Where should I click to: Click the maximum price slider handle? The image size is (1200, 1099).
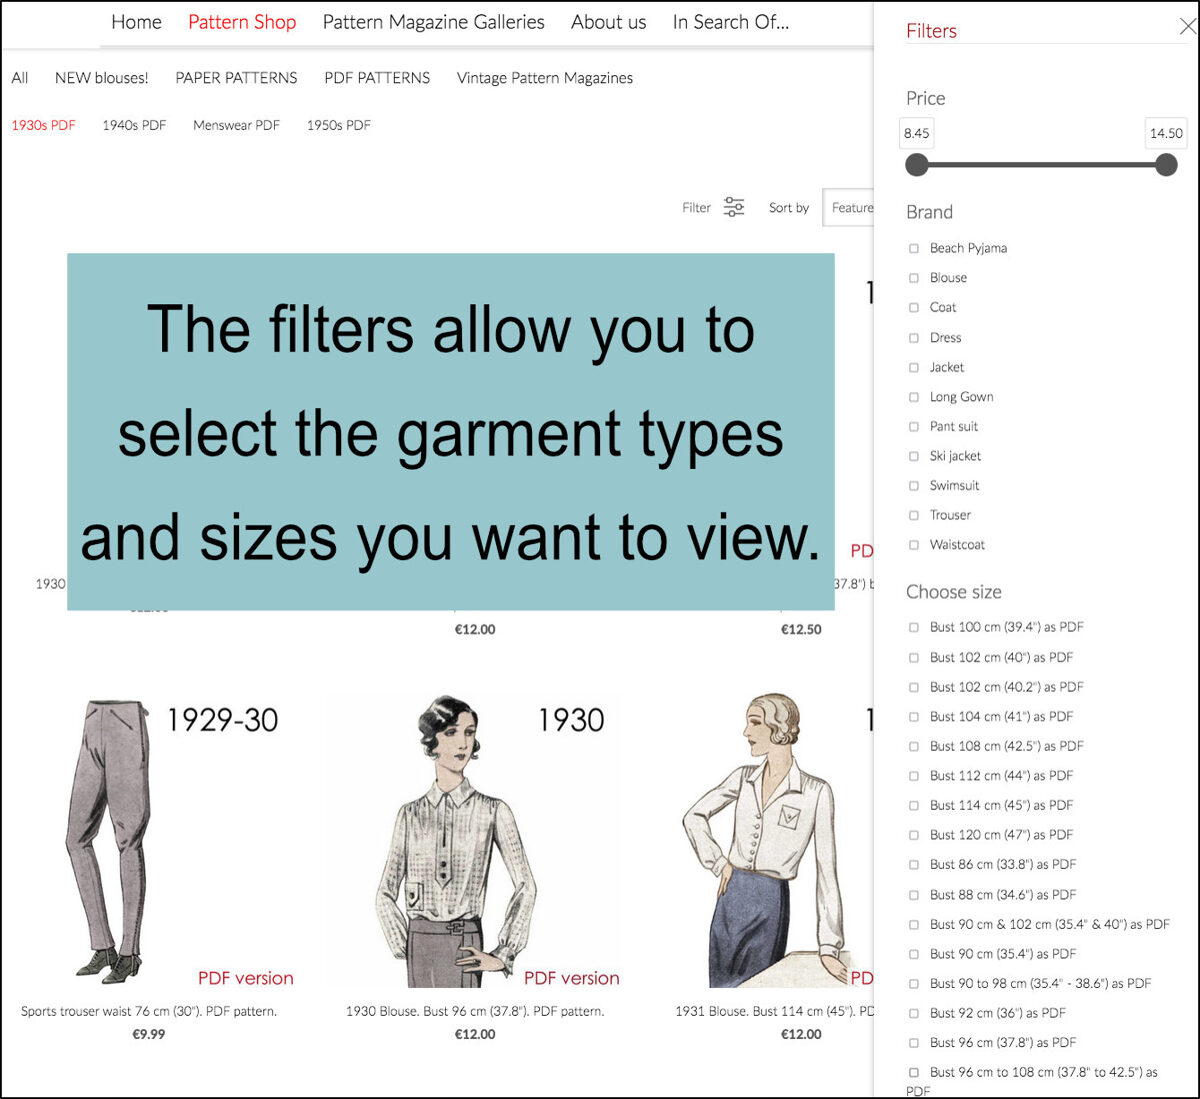click(x=1166, y=165)
